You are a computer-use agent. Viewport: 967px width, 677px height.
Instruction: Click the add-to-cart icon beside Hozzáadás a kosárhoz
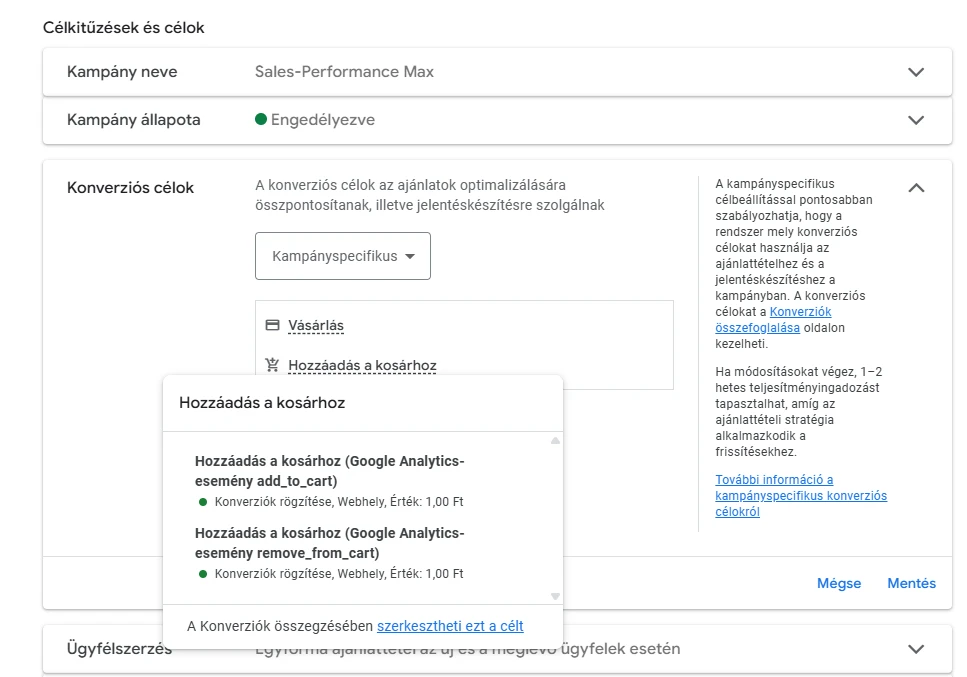[x=272, y=365]
